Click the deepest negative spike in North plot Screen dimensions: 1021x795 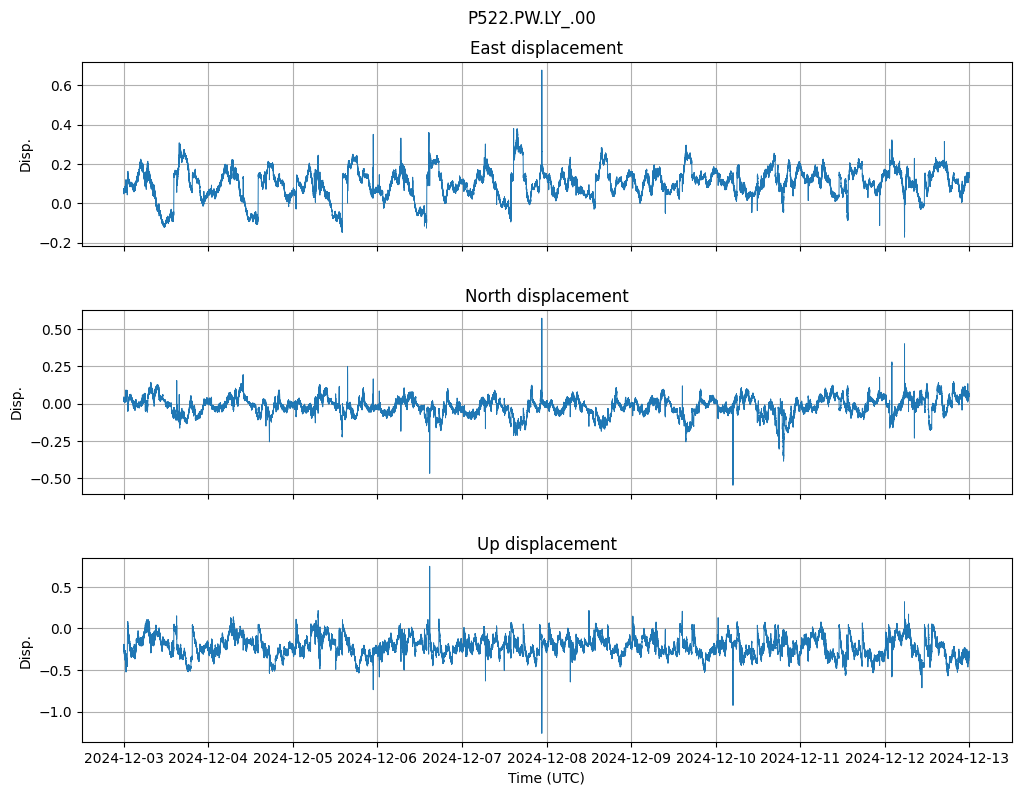[733, 485]
